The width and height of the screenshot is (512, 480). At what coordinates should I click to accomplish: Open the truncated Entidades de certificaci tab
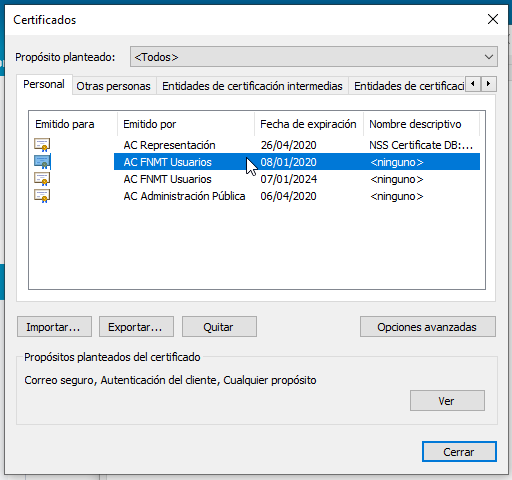coord(409,86)
